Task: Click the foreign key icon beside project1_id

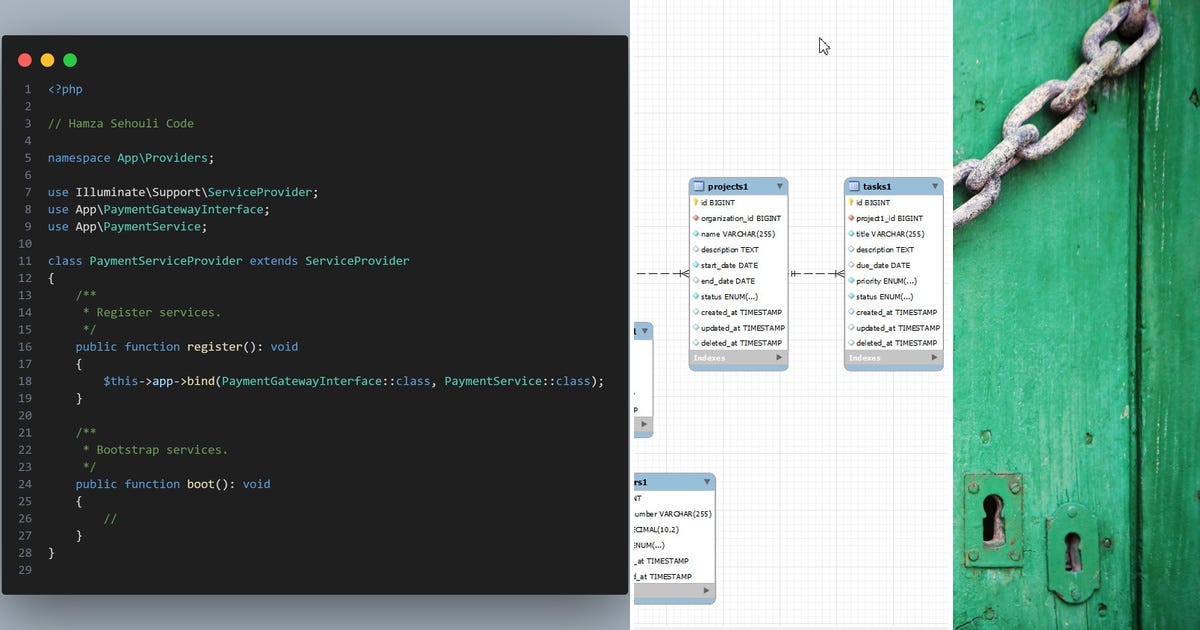Action: tap(853, 218)
